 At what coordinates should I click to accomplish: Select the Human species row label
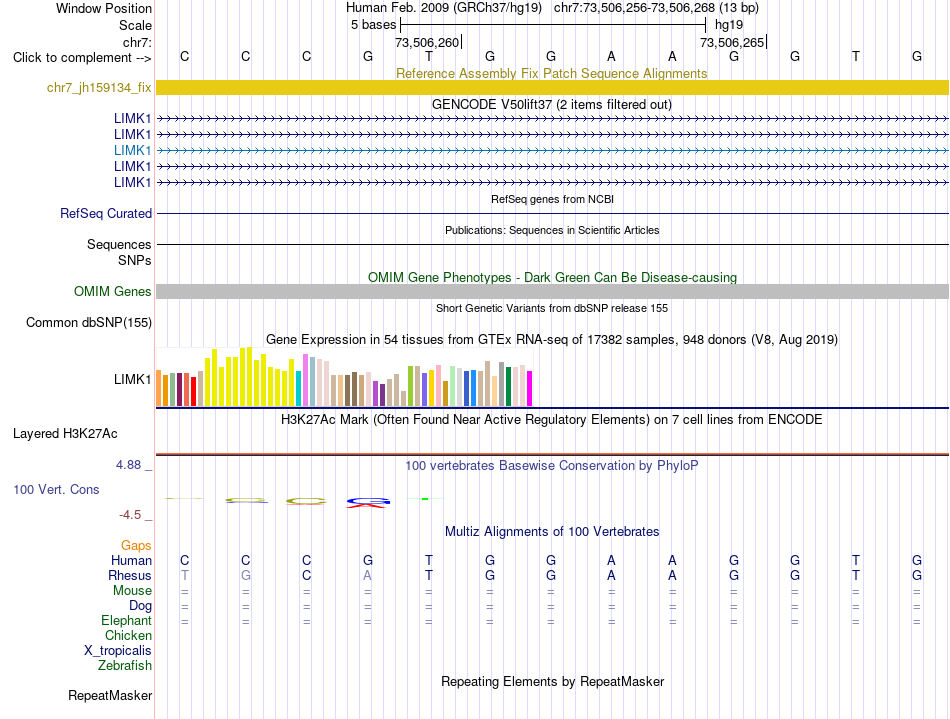131,560
